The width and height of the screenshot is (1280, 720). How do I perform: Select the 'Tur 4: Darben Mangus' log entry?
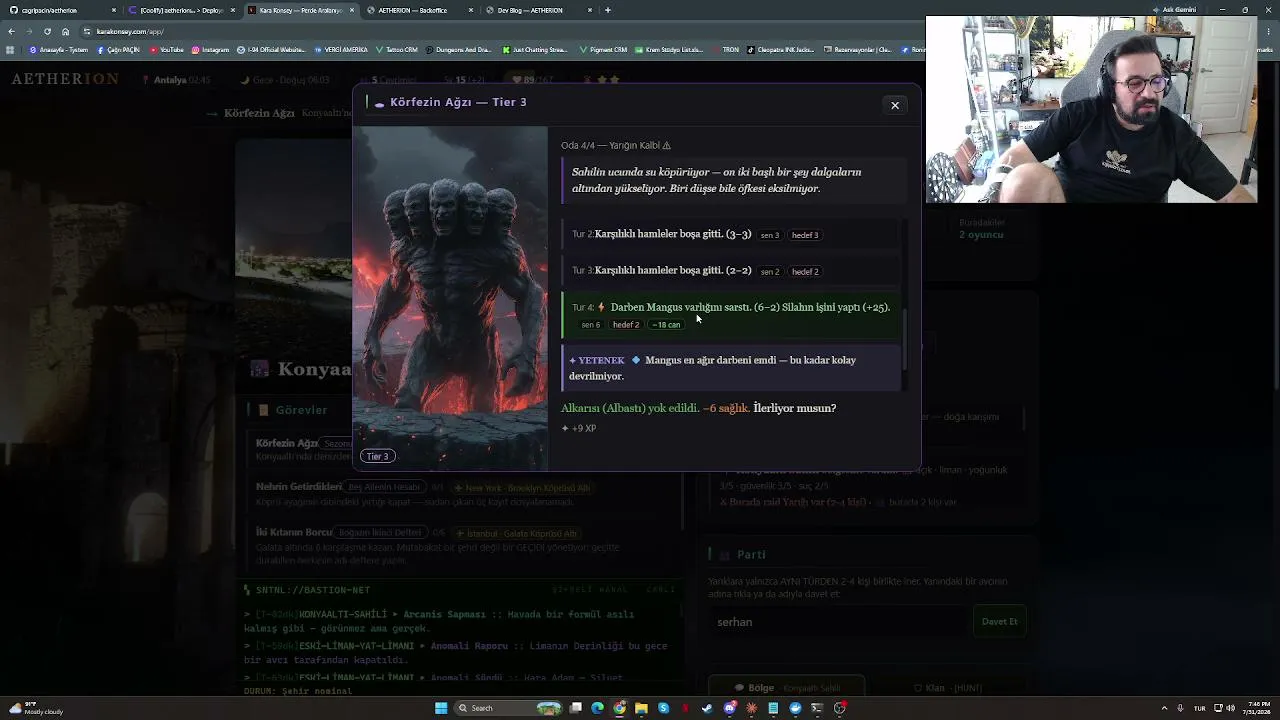click(x=732, y=315)
